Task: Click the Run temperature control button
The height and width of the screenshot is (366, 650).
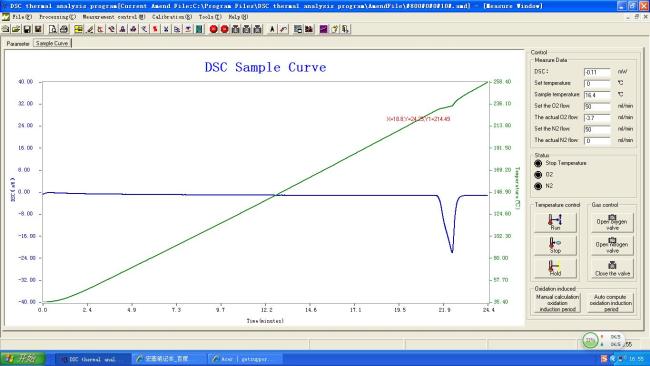Action: pos(555,222)
